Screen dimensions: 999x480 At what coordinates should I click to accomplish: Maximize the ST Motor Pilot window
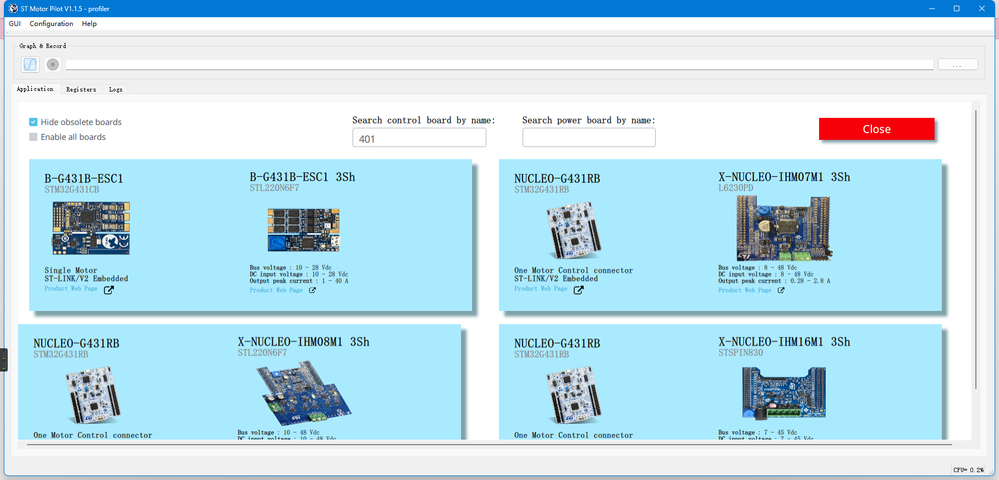tap(956, 8)
